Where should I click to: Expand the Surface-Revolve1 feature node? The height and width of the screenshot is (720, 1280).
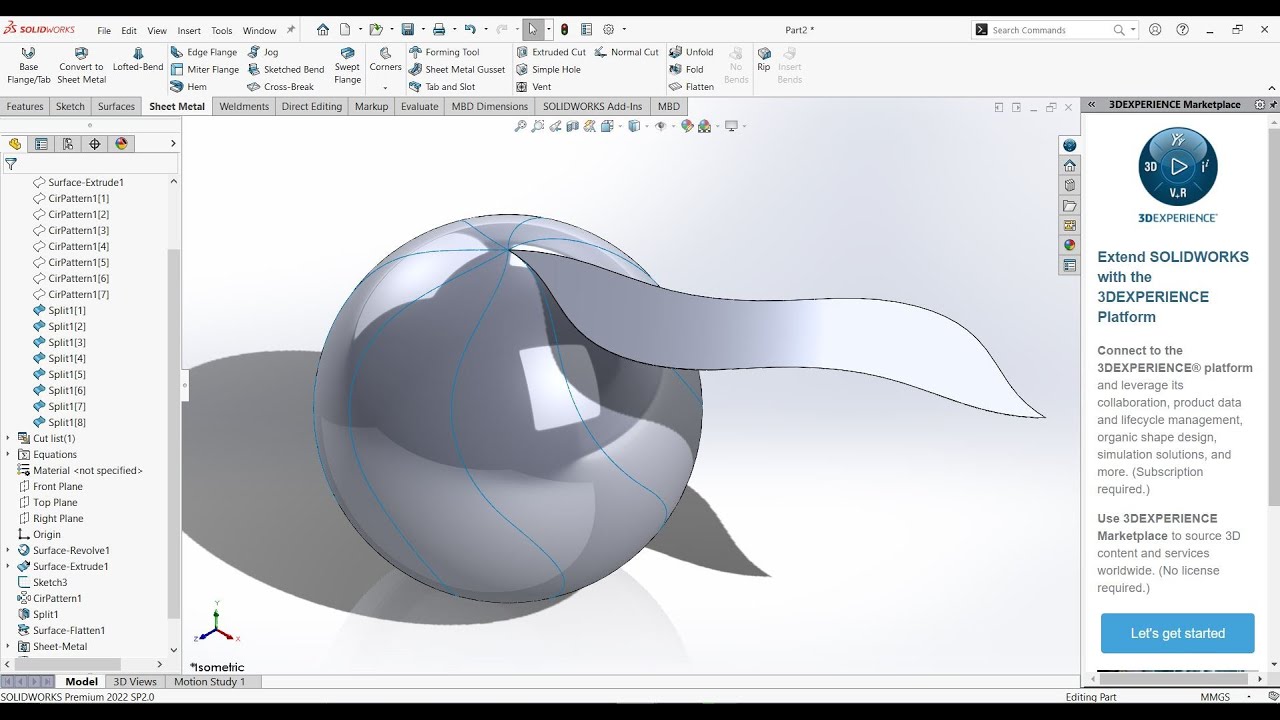click(8, 550)
